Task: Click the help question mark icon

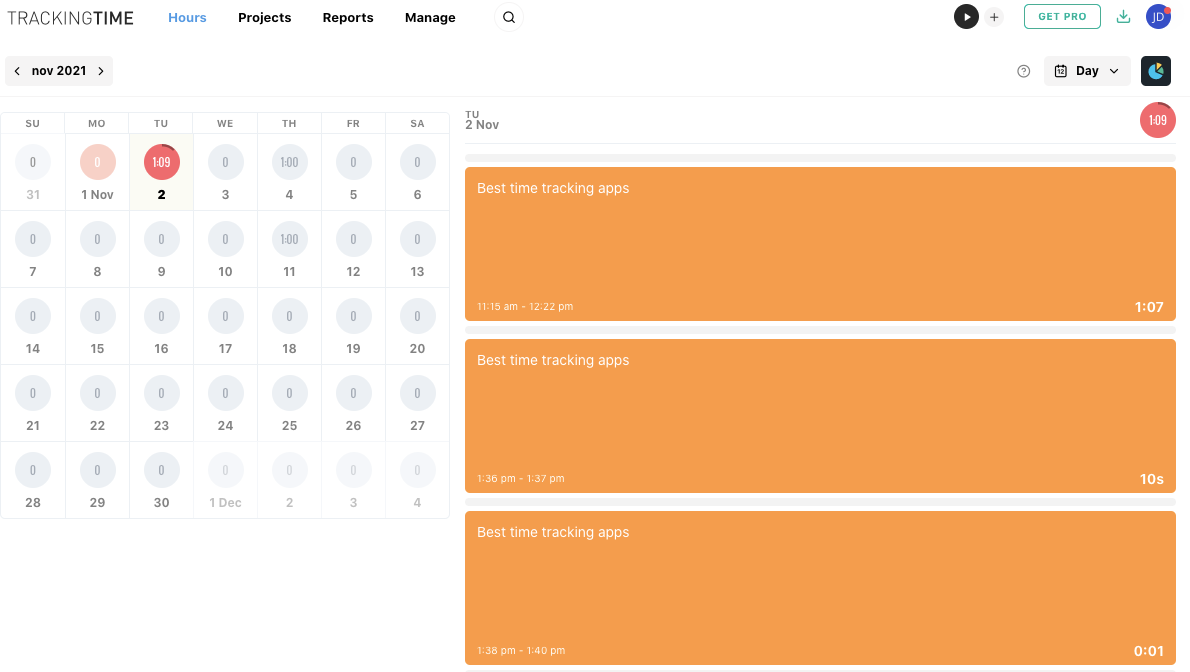Action: pyautogui.click(x=1024, y=71)
